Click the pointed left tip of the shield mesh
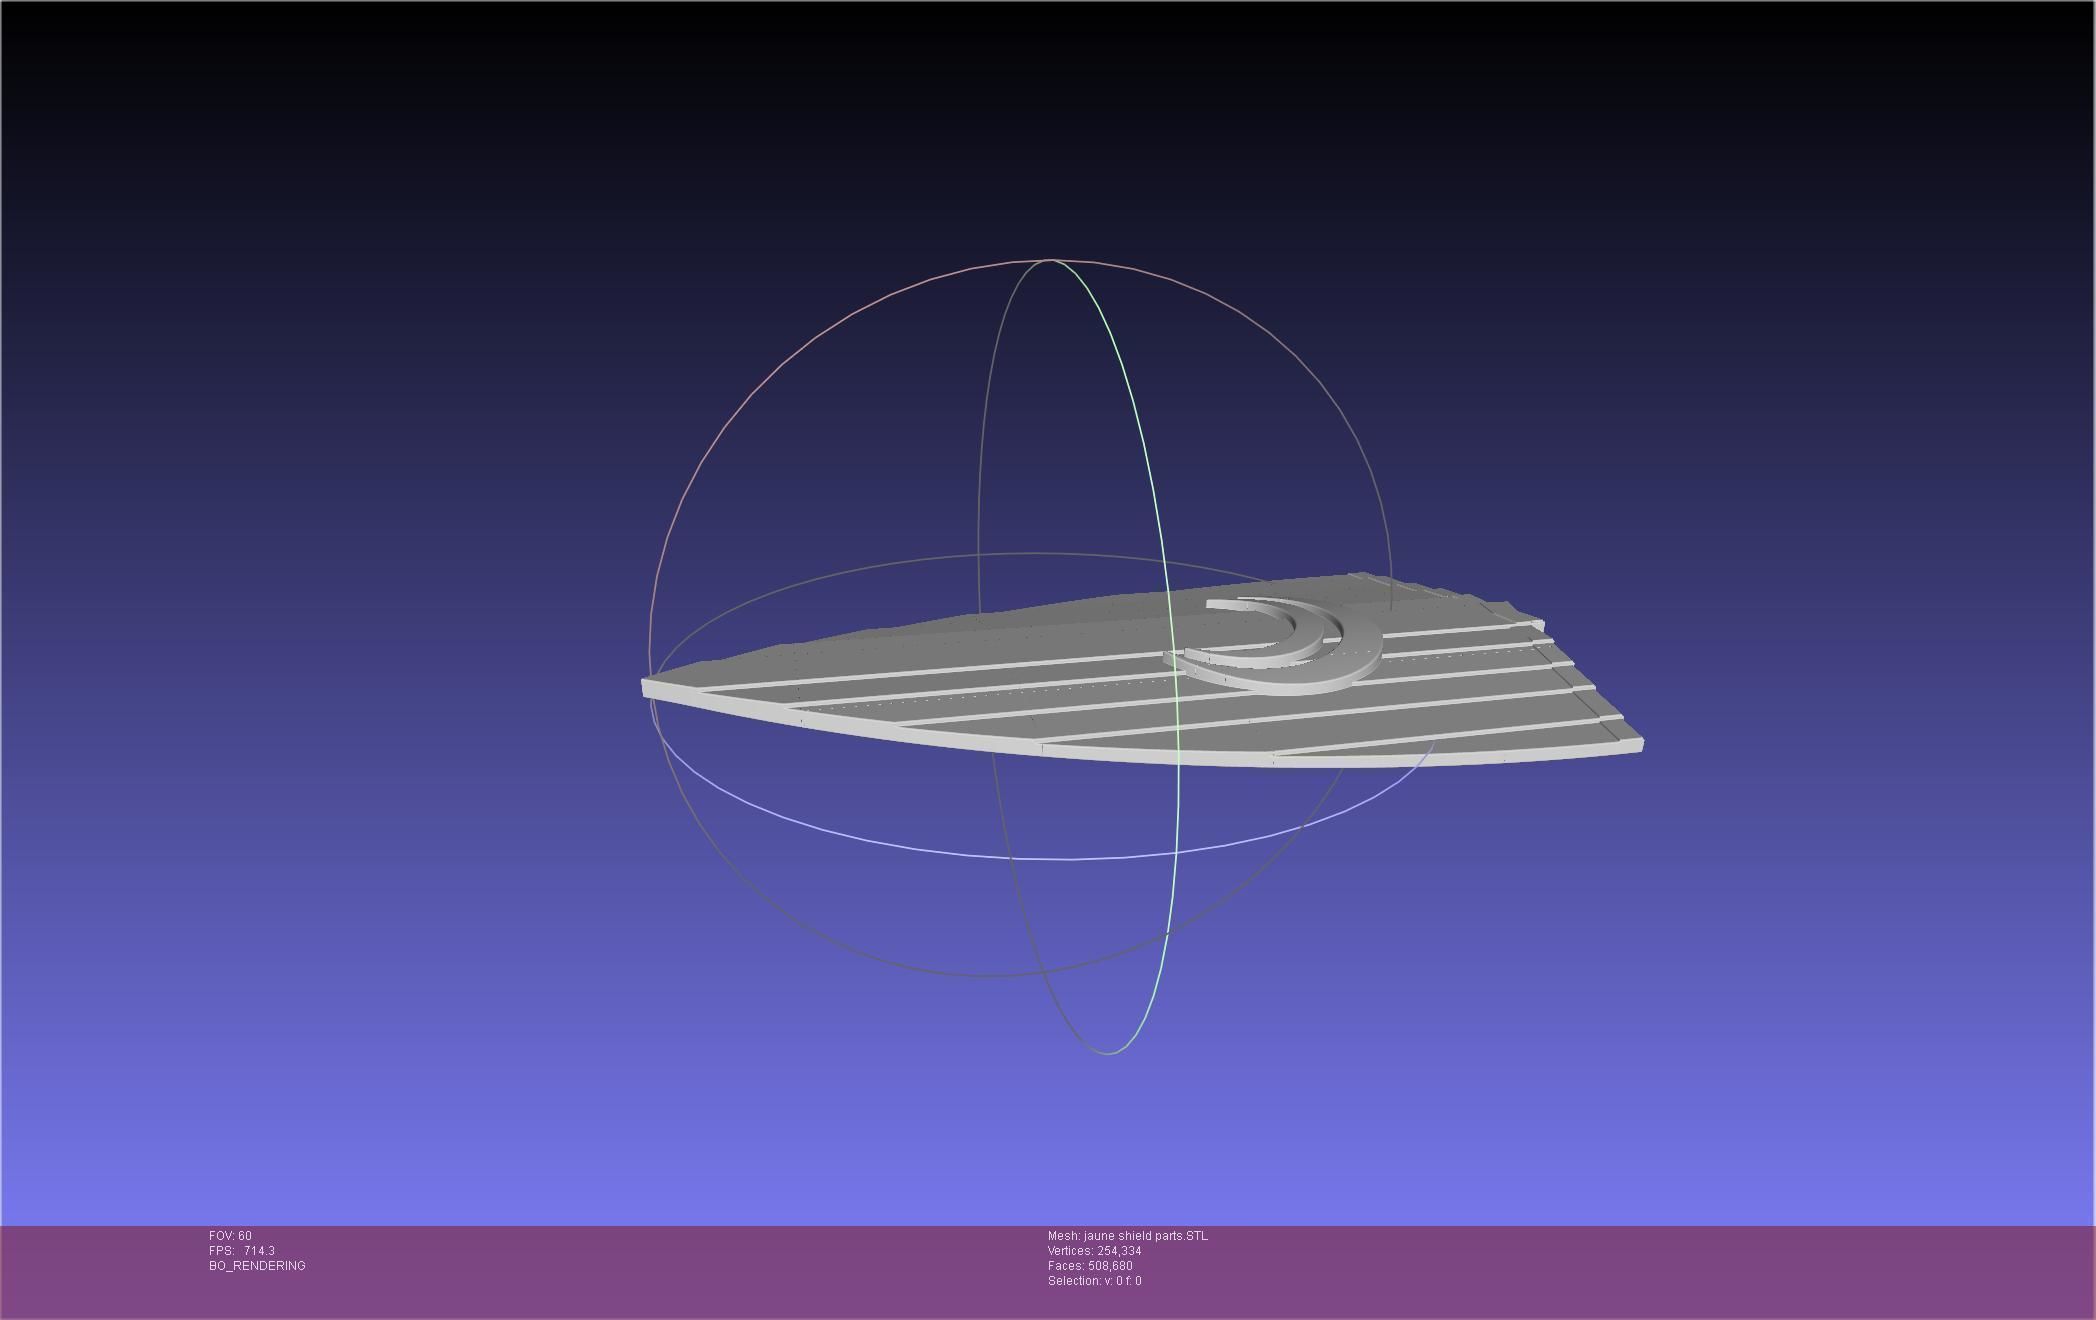Viewport: 2096px width, 1320px height. 648,687
